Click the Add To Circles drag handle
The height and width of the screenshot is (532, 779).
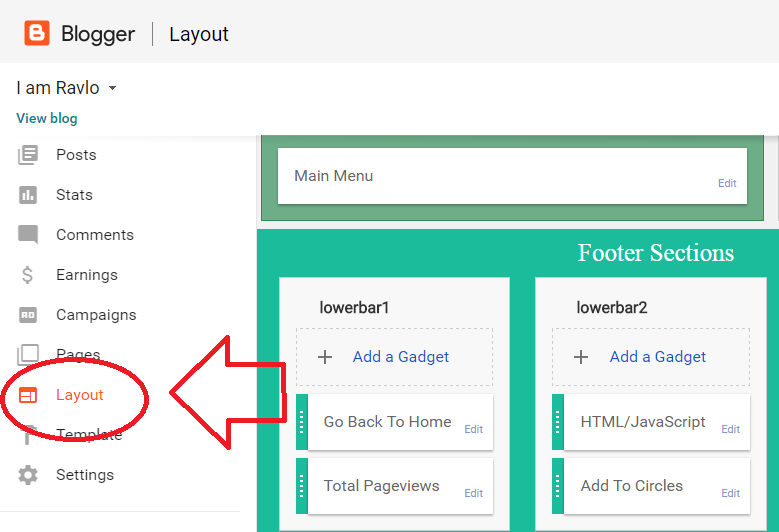click(x=558, y=486)
